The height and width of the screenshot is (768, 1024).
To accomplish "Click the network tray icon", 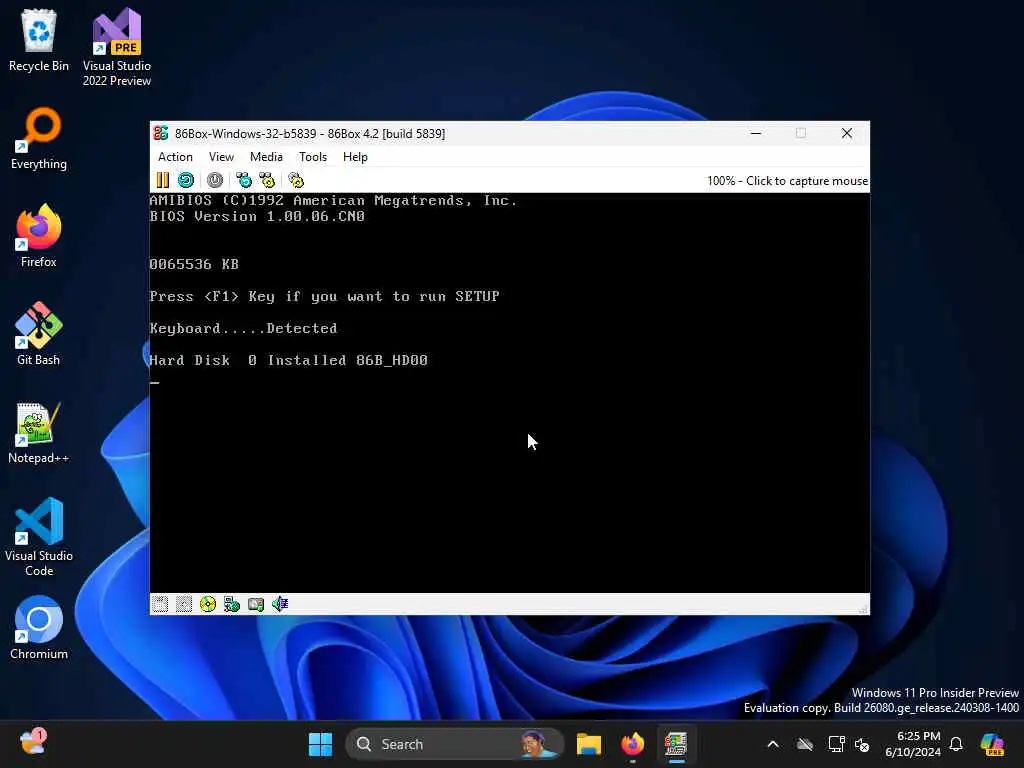I will 836,744.
